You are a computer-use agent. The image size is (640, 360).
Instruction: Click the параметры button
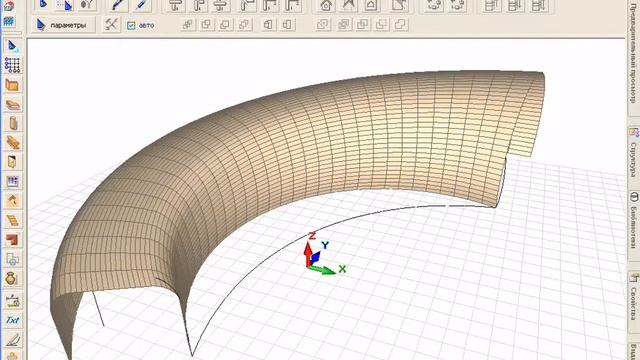click(63, 25)
